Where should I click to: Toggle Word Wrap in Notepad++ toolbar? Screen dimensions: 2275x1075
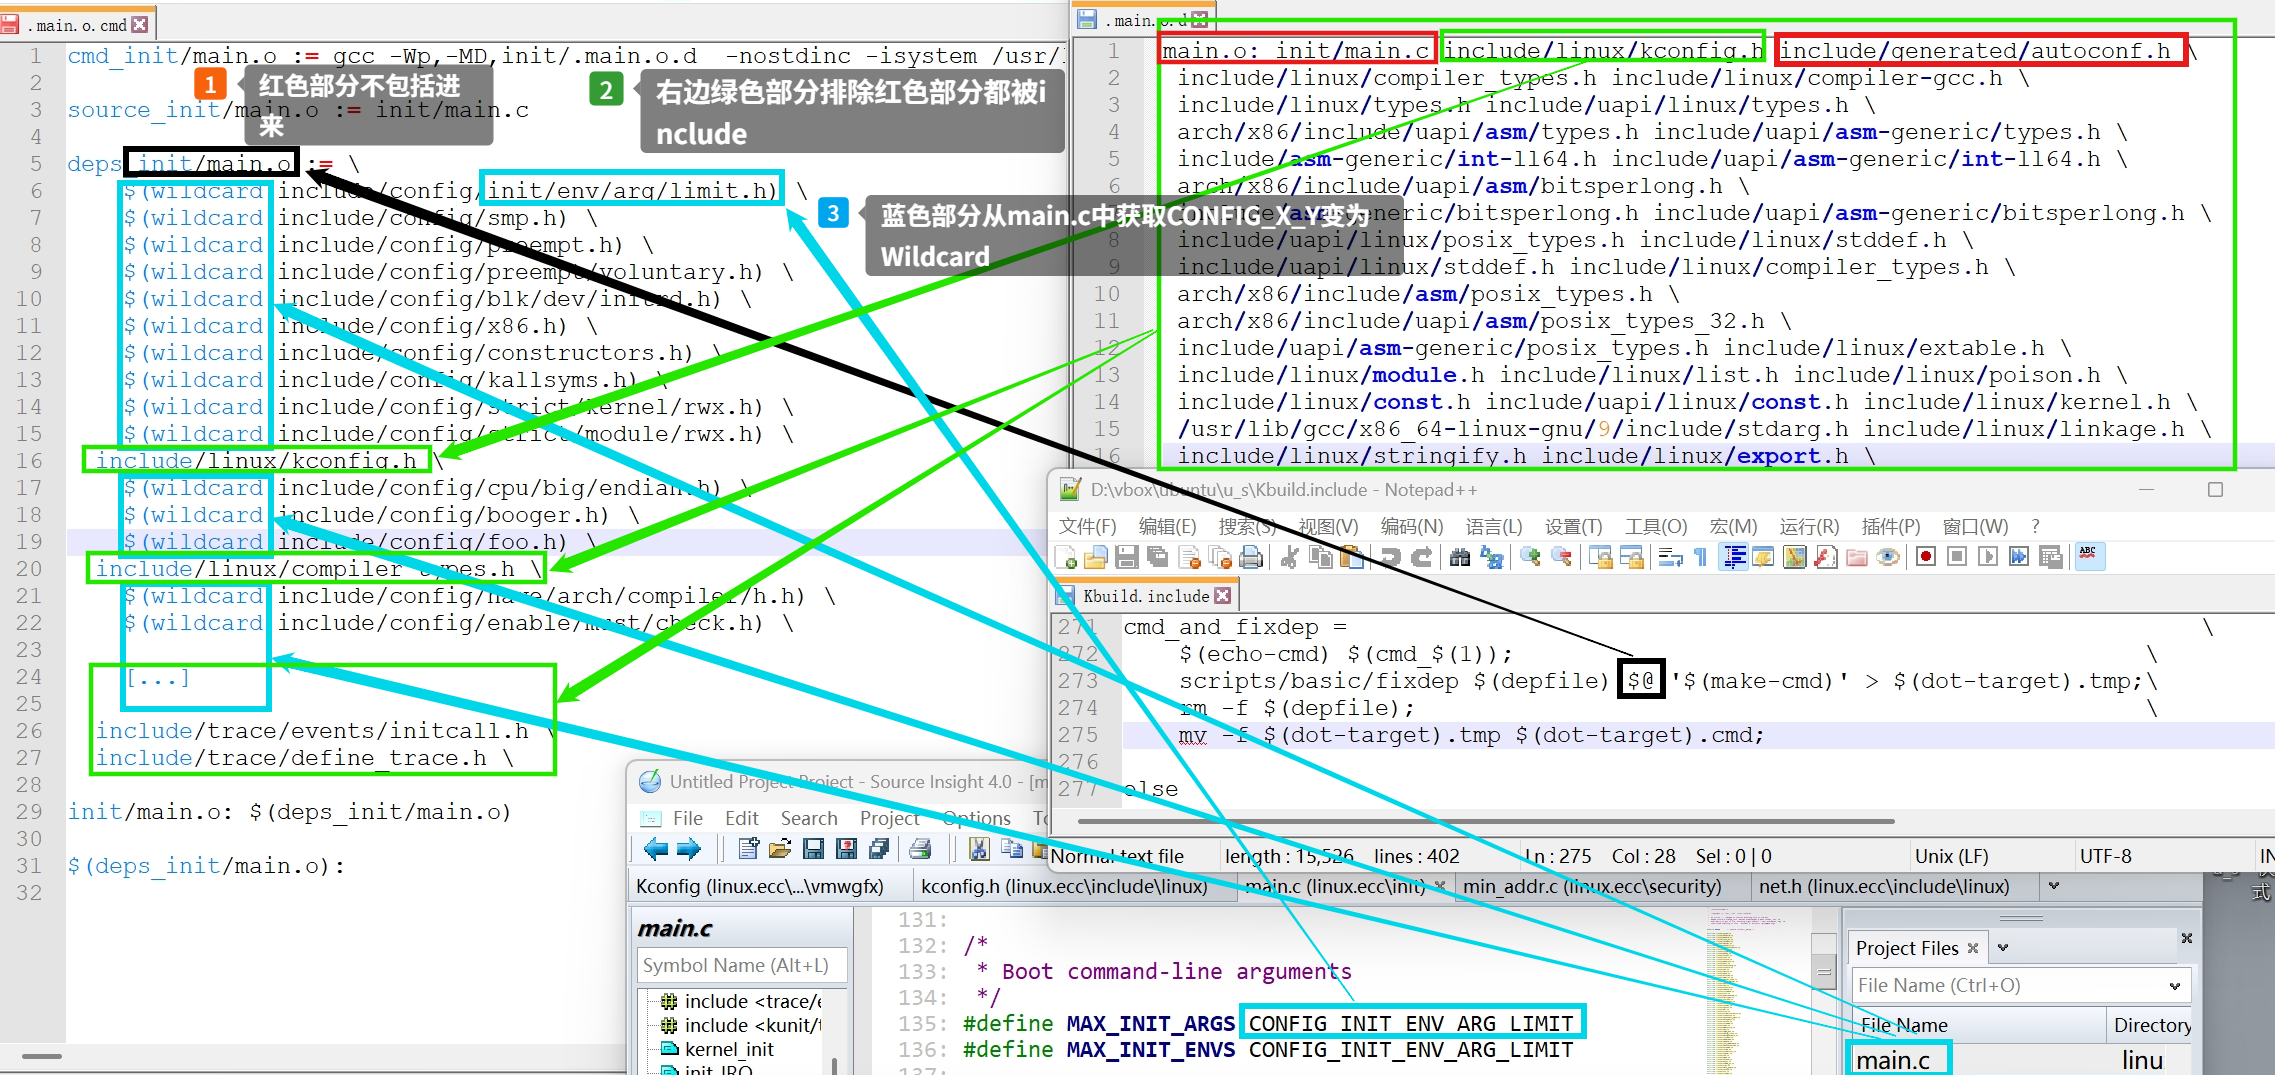coord(1670,557)
